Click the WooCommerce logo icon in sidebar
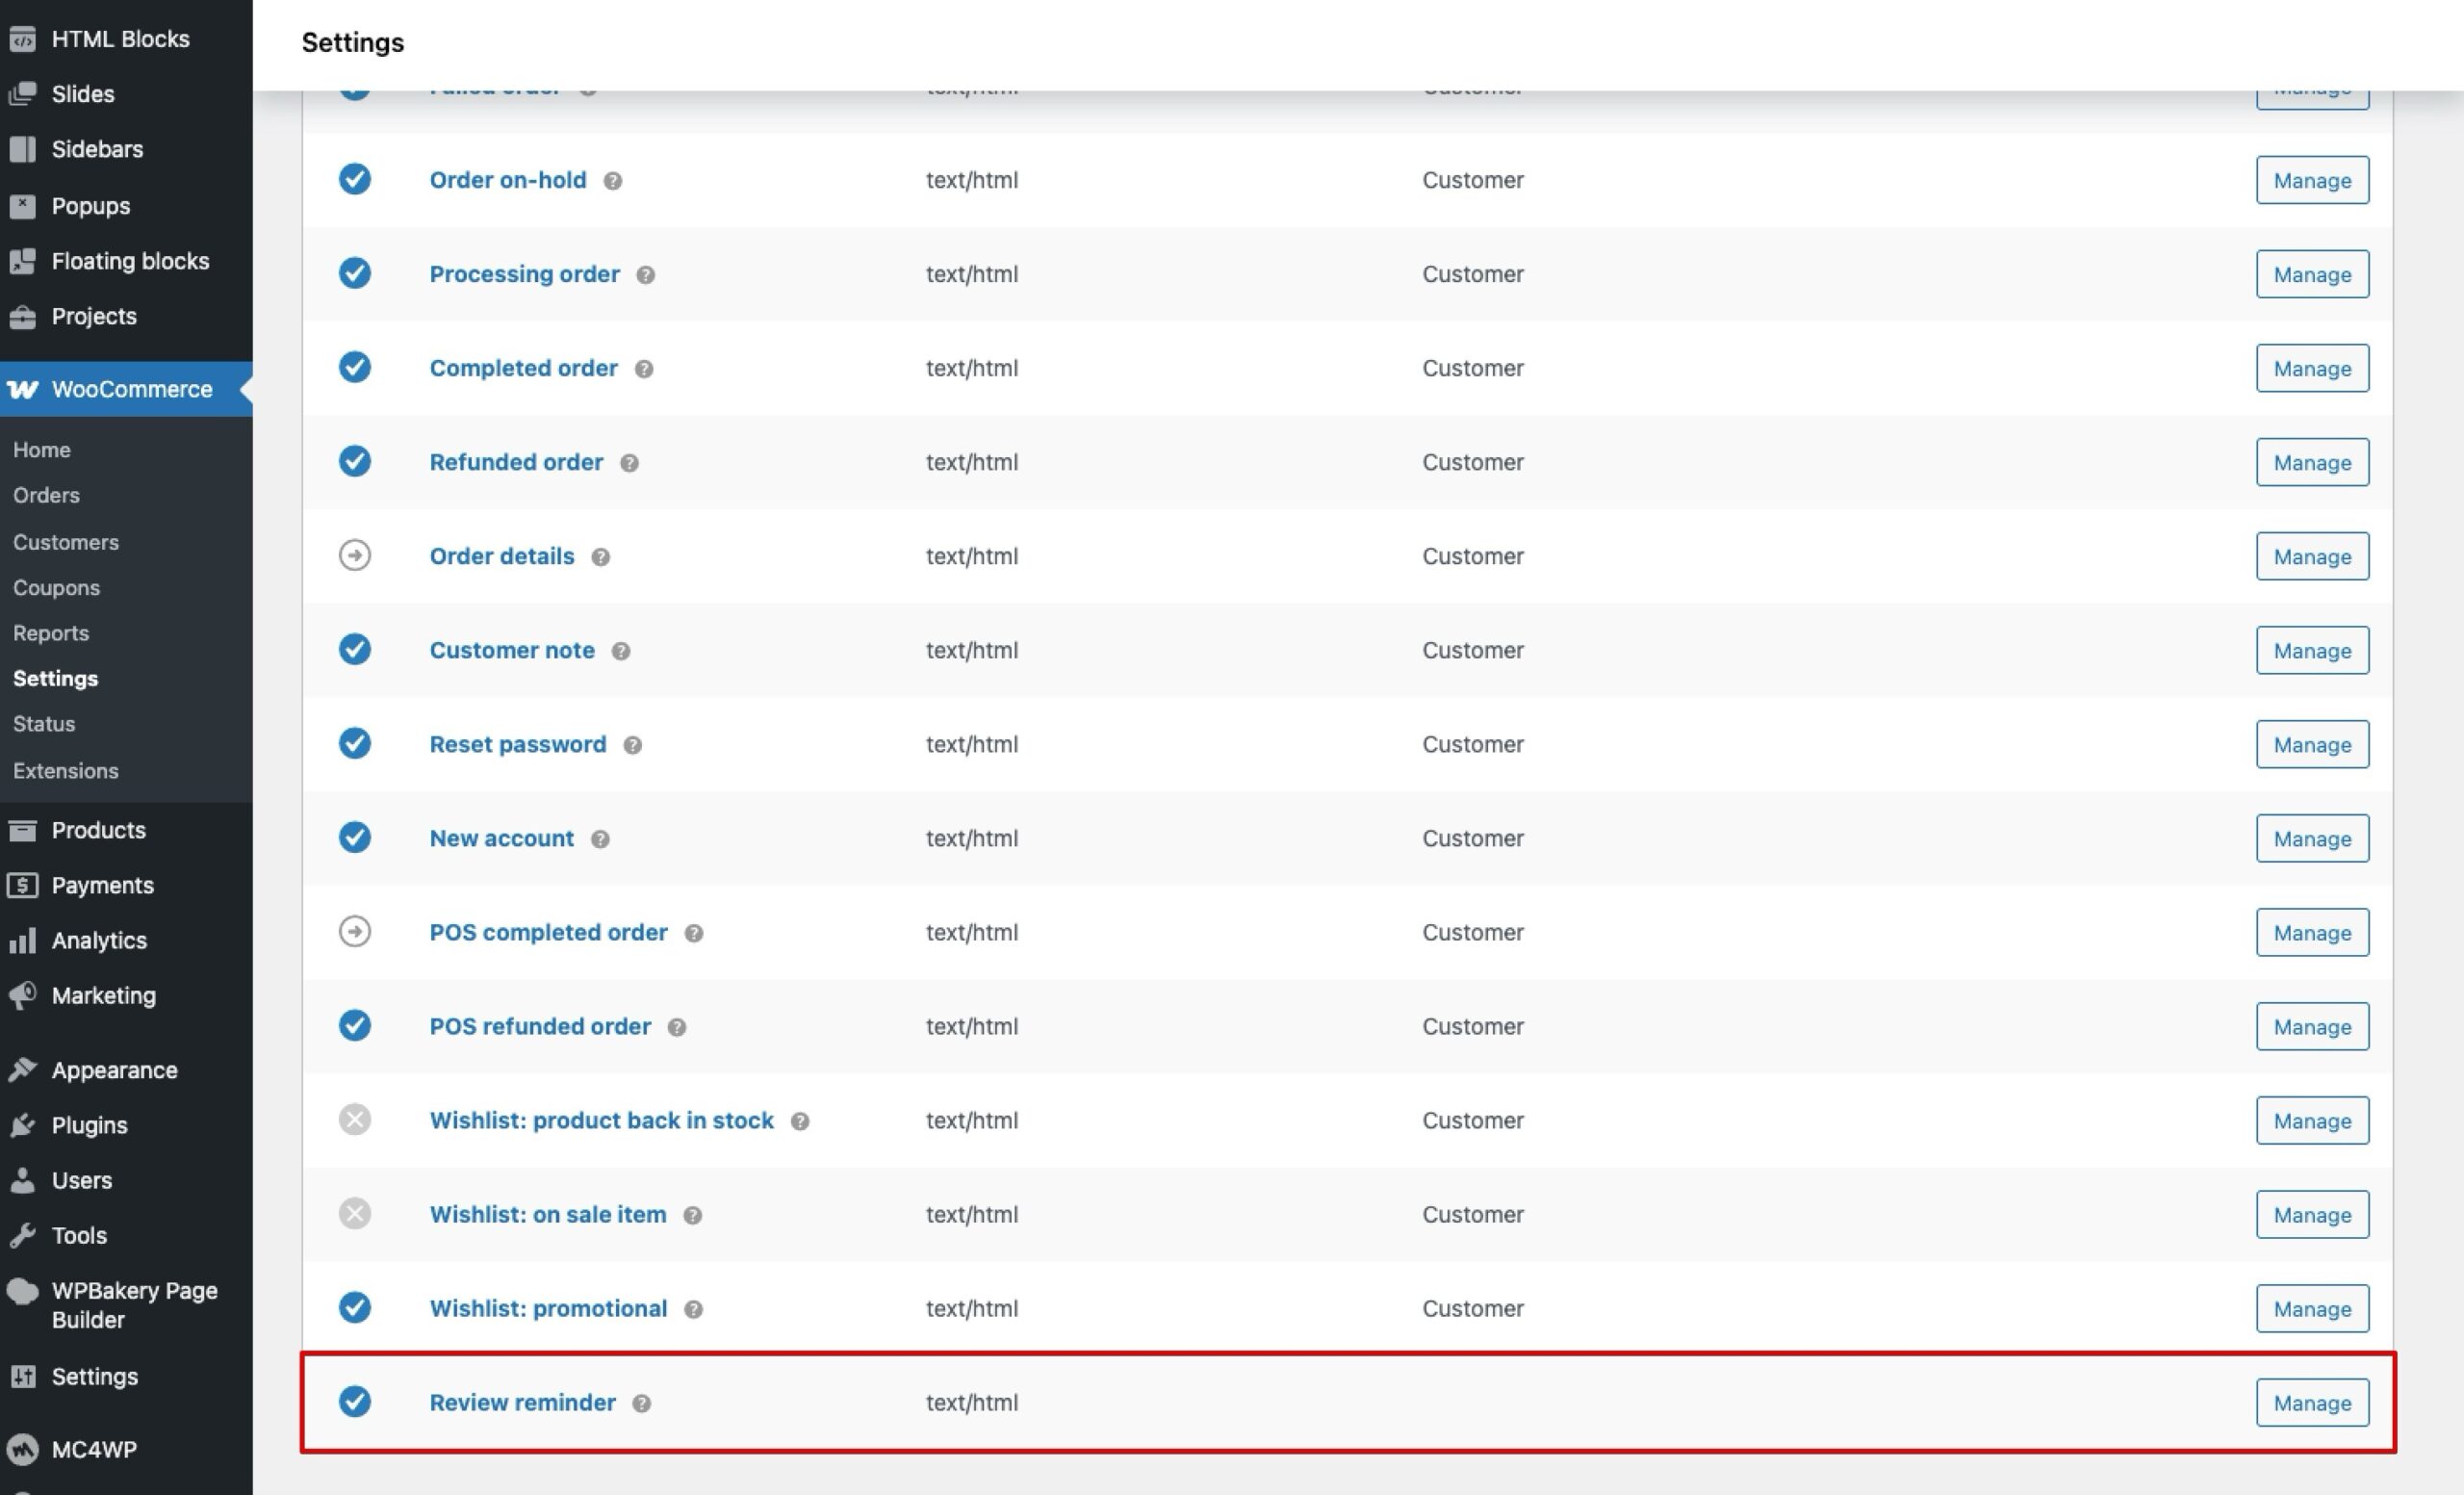This screenshot has width=2464, height=1495. [x=23, y=389]
